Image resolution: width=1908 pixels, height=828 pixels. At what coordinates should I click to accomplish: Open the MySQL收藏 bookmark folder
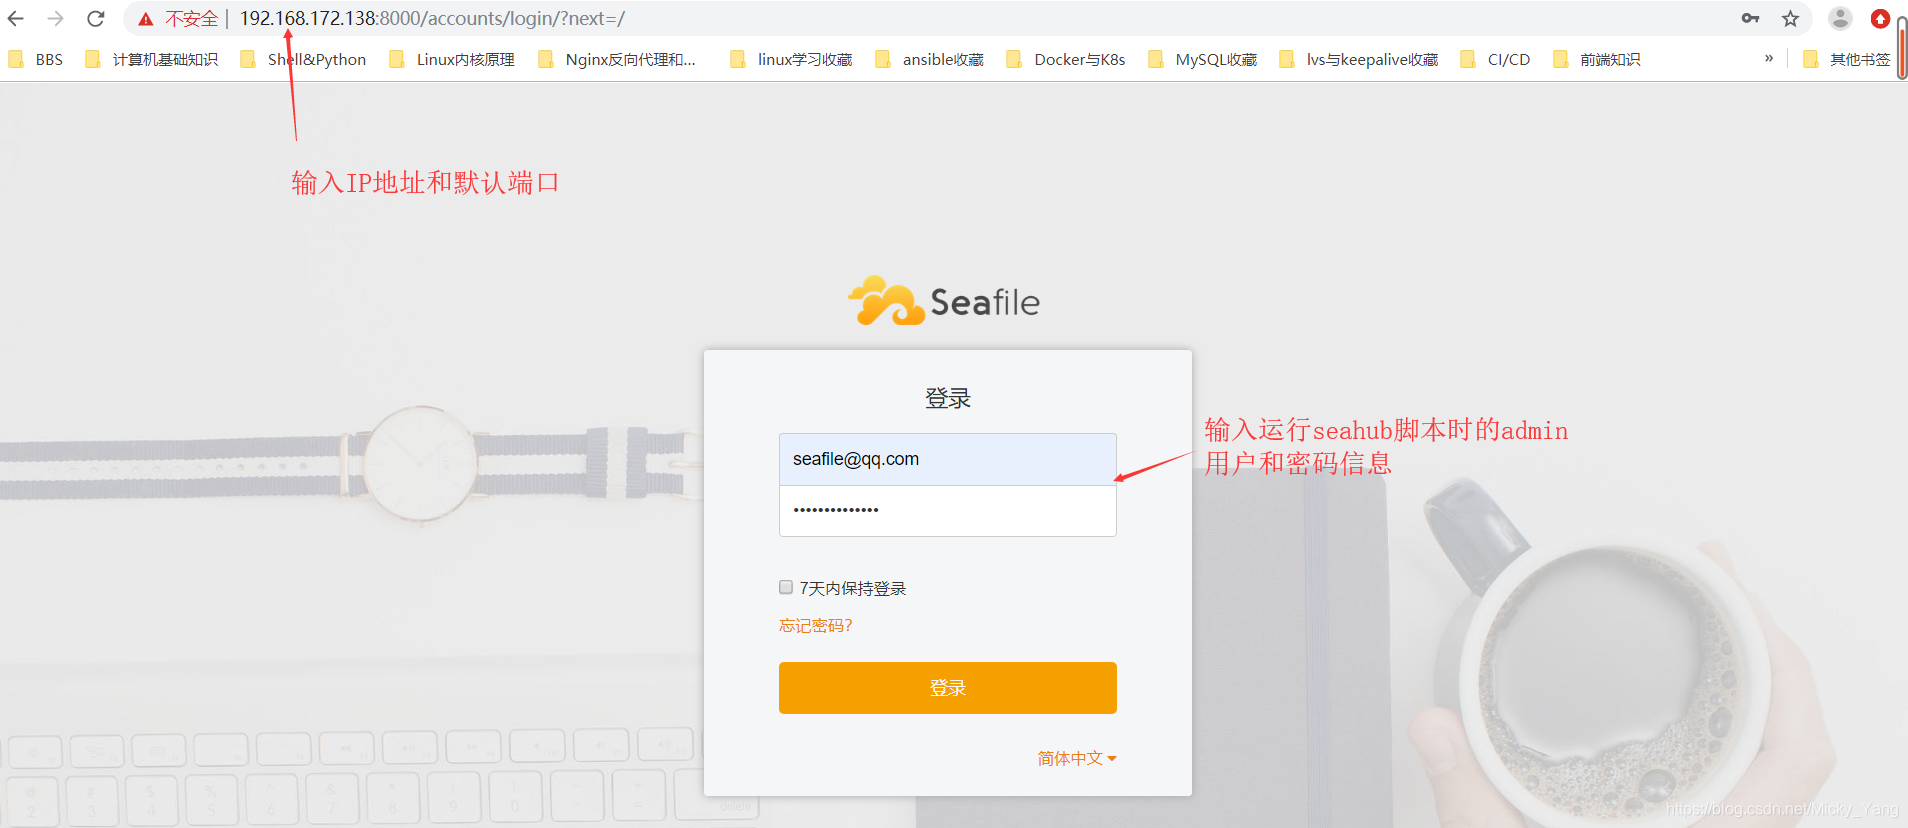[x=1203, y=60]
